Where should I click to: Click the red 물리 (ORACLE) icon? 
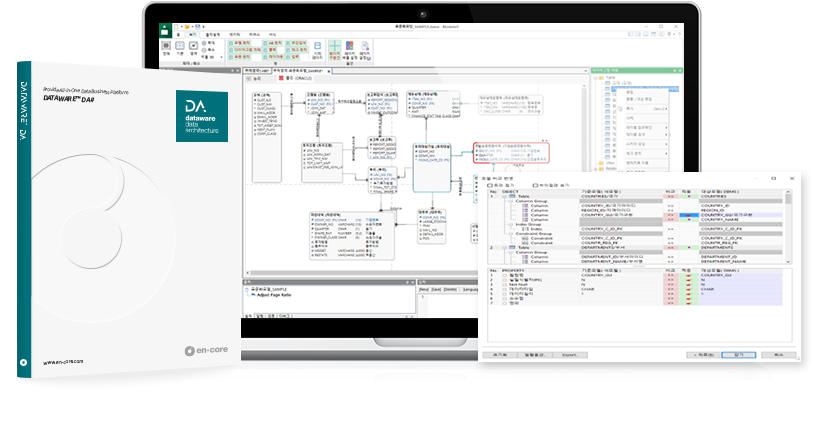[281, 78]
